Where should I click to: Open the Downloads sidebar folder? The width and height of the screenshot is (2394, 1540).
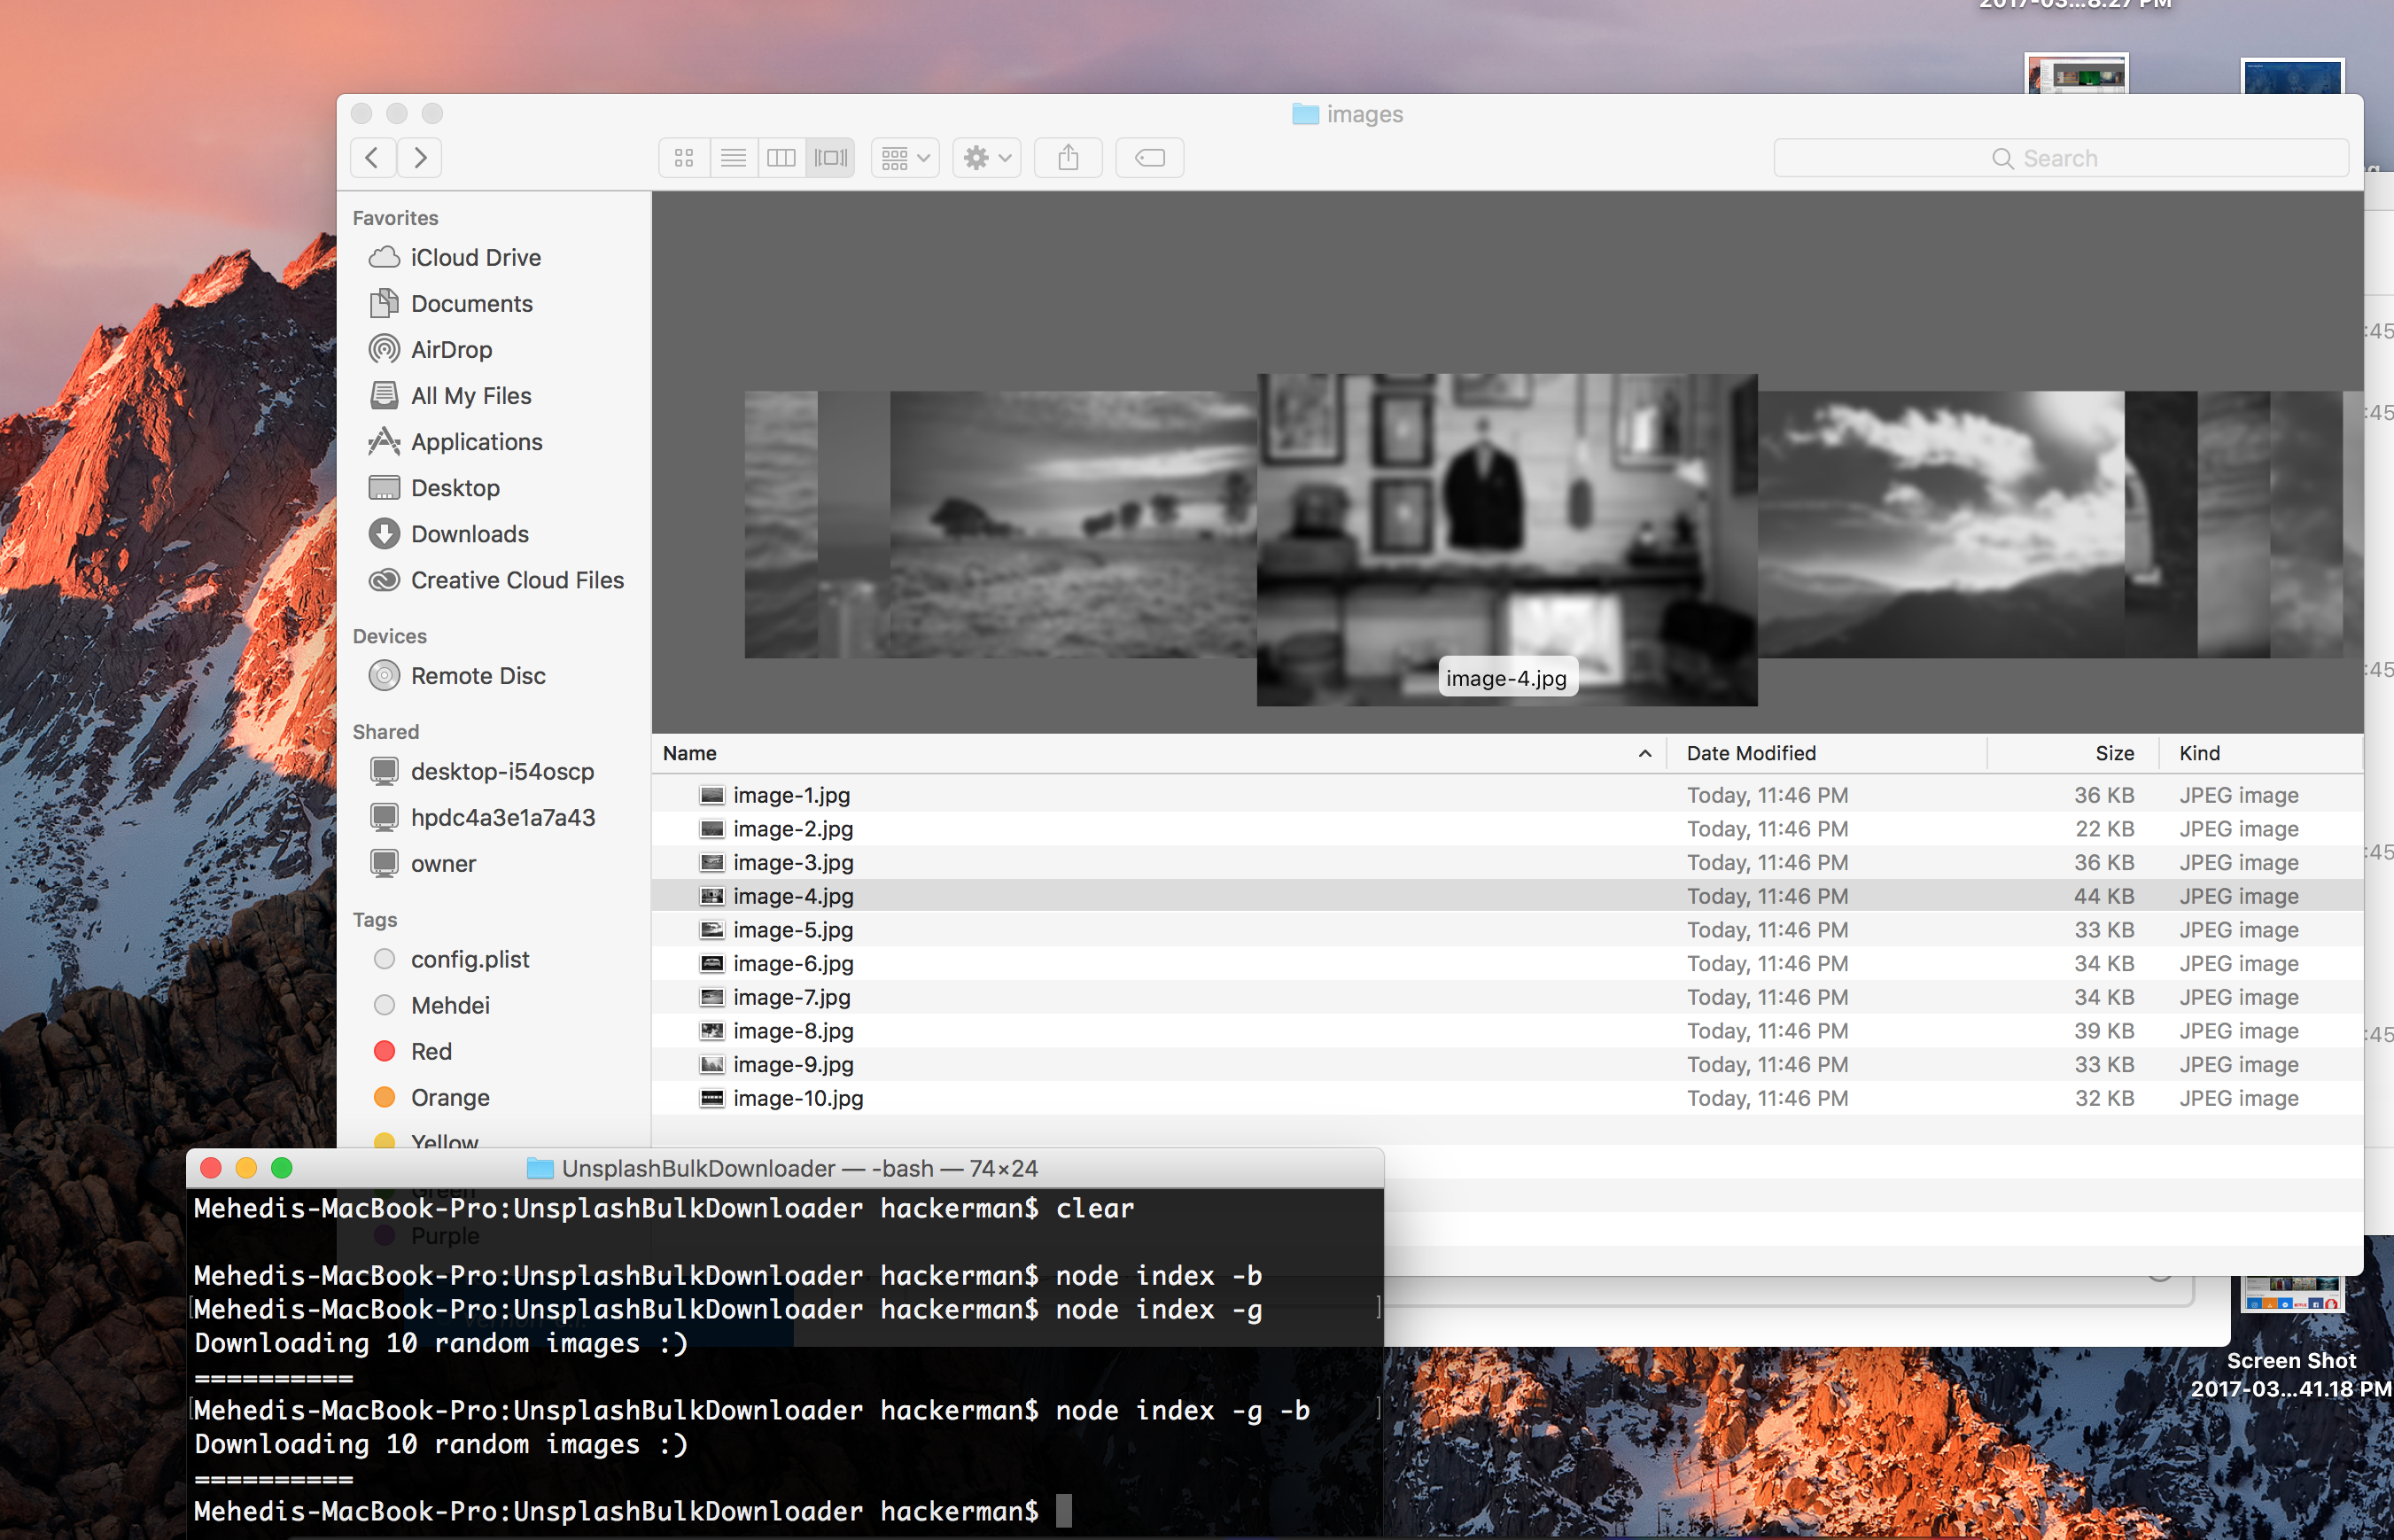[469, 534]
